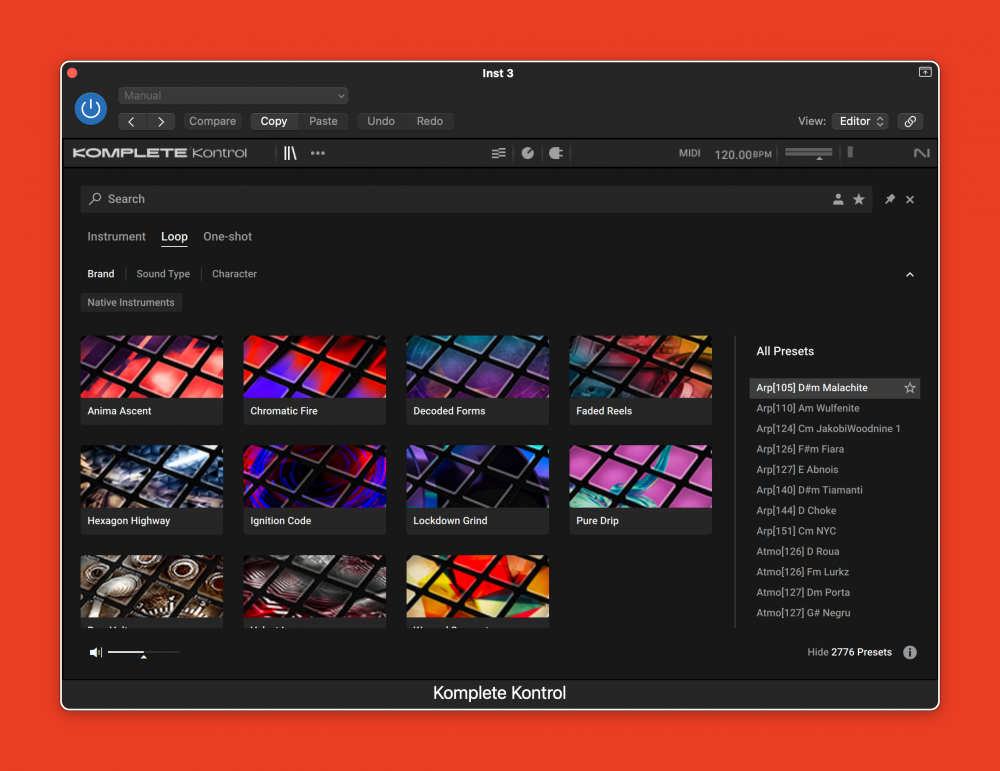Click the Paste button
Viewport: 1000px width, 771px height.
(x=323, y=121)
